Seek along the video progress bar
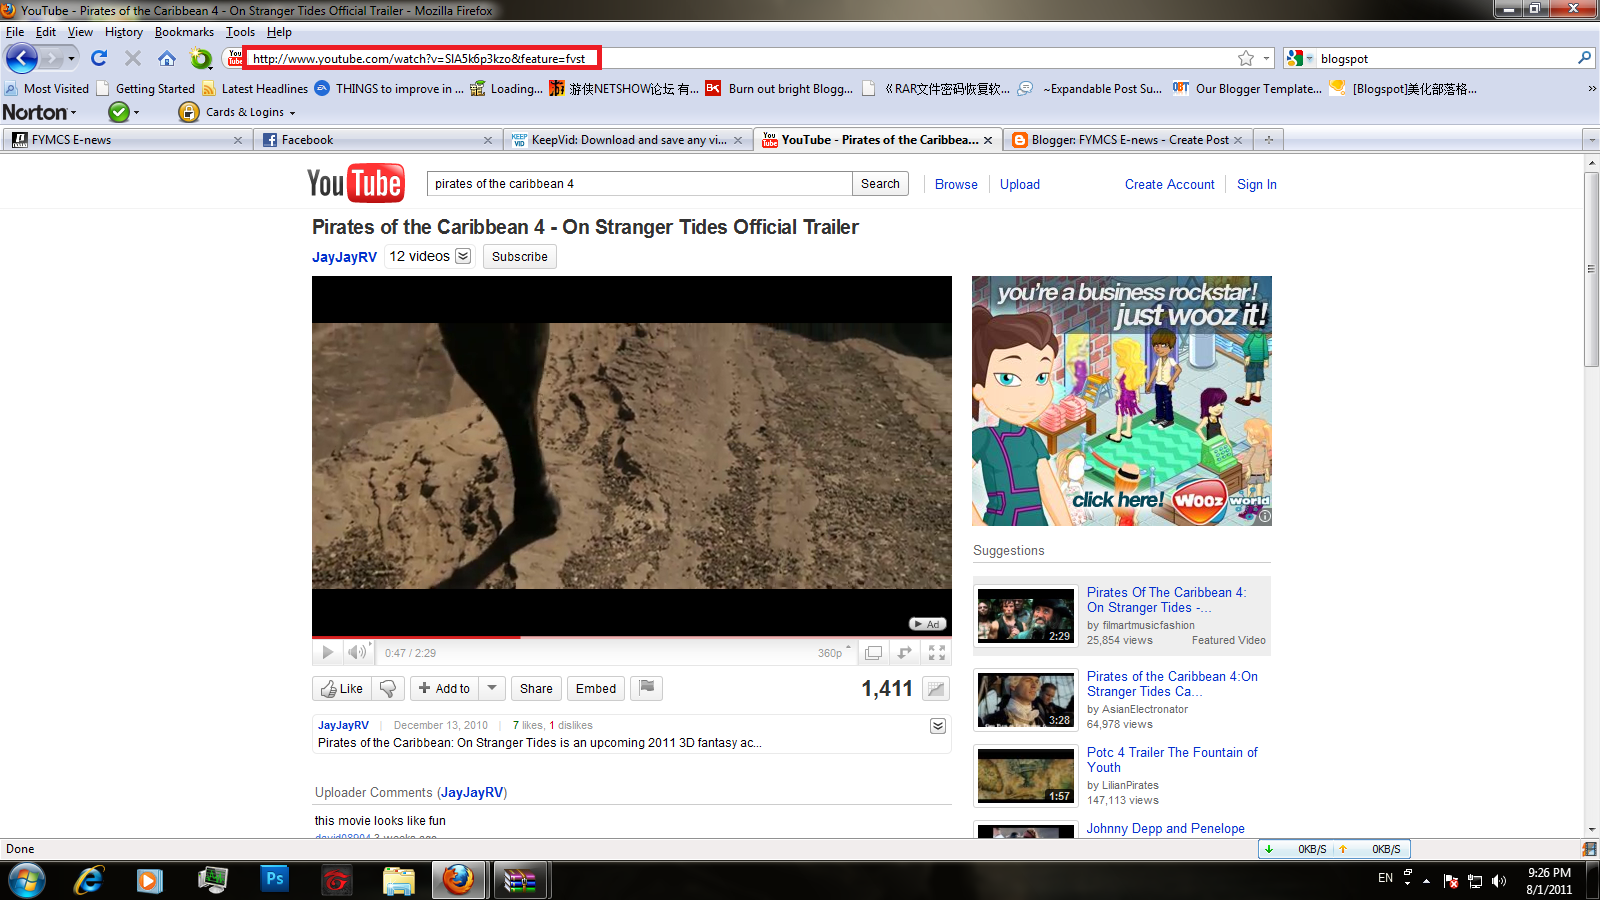 (632, 637)
